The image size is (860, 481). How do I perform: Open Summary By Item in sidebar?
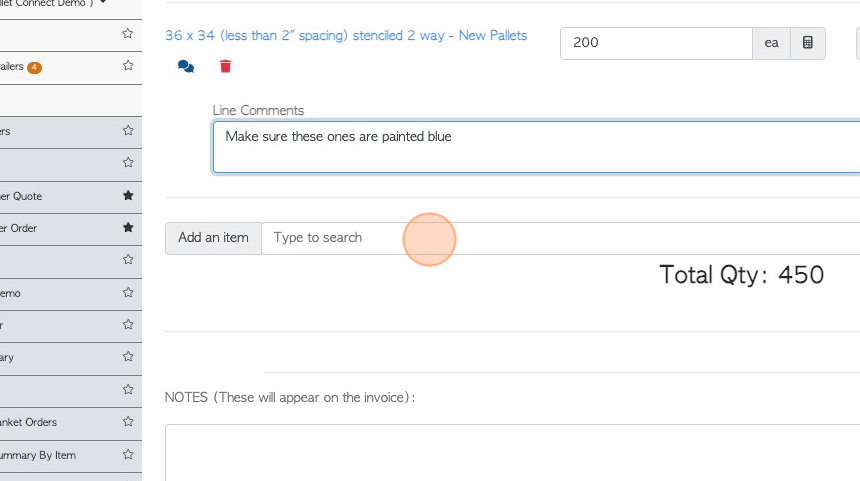point(38,455)
